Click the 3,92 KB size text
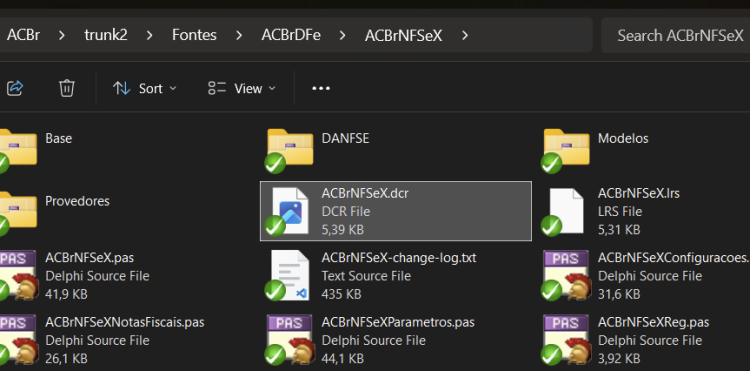The image size is (750, 371). coord(619,359)
